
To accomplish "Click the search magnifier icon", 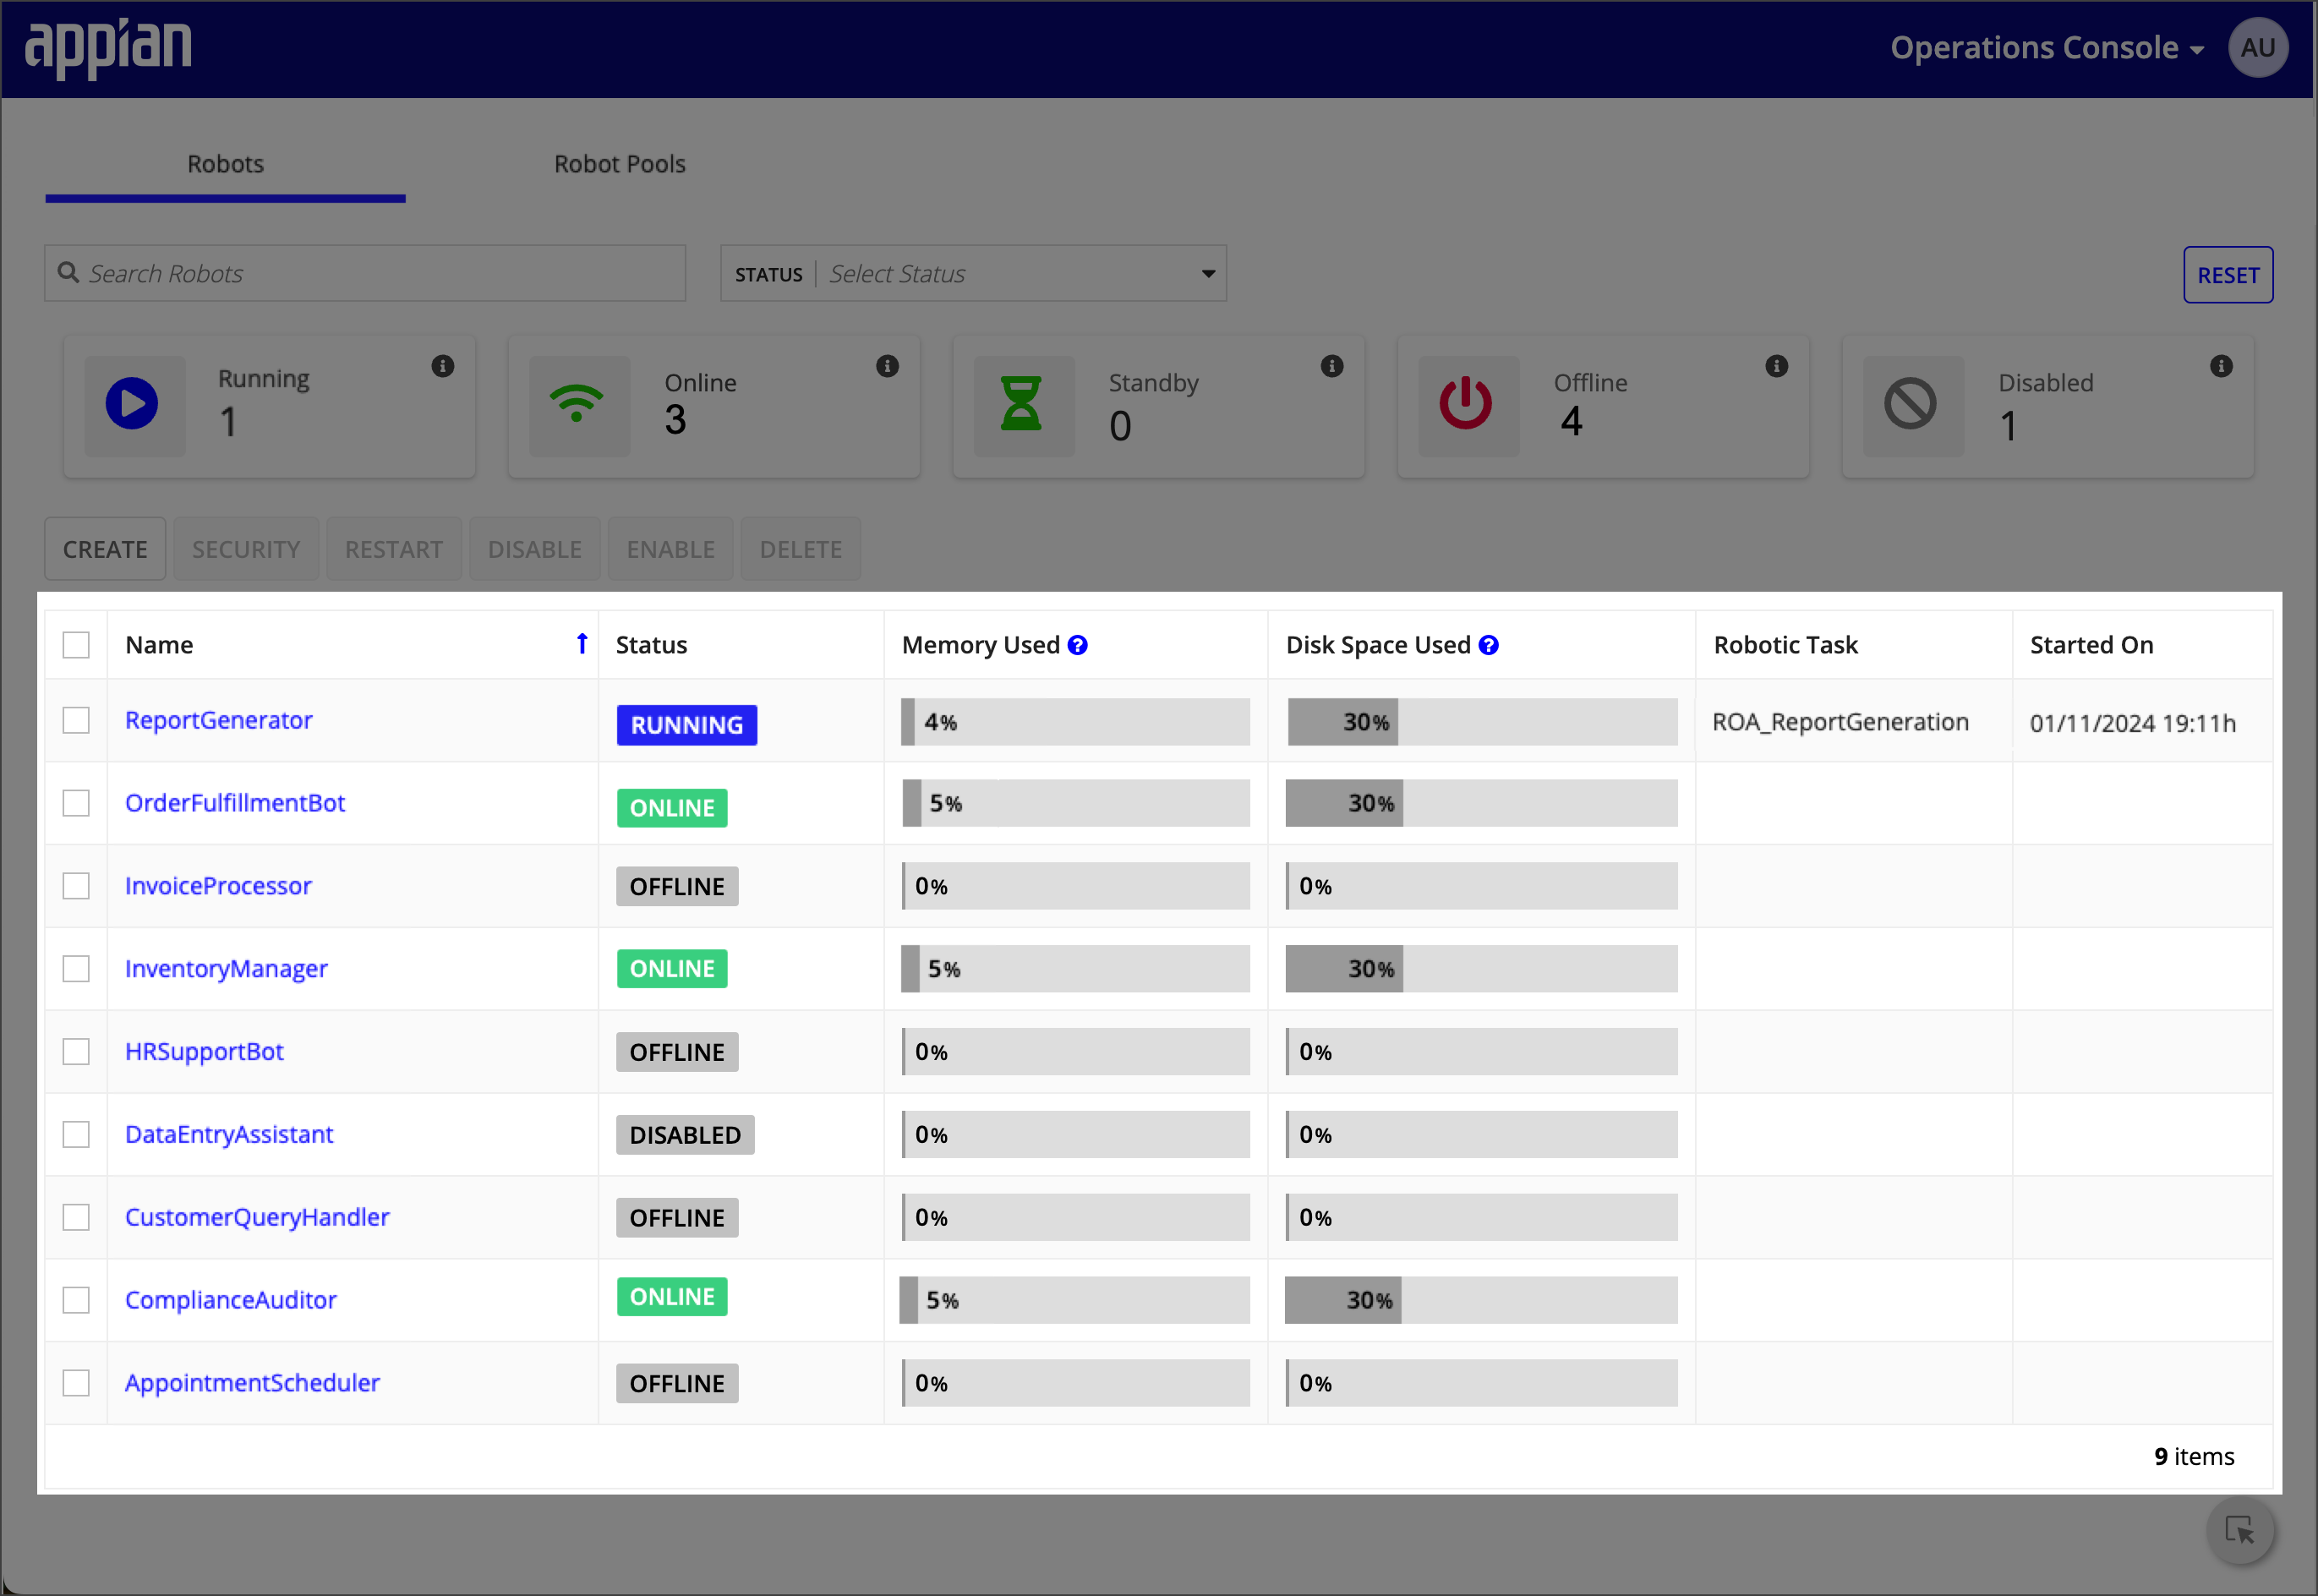I will click(68, 273).
